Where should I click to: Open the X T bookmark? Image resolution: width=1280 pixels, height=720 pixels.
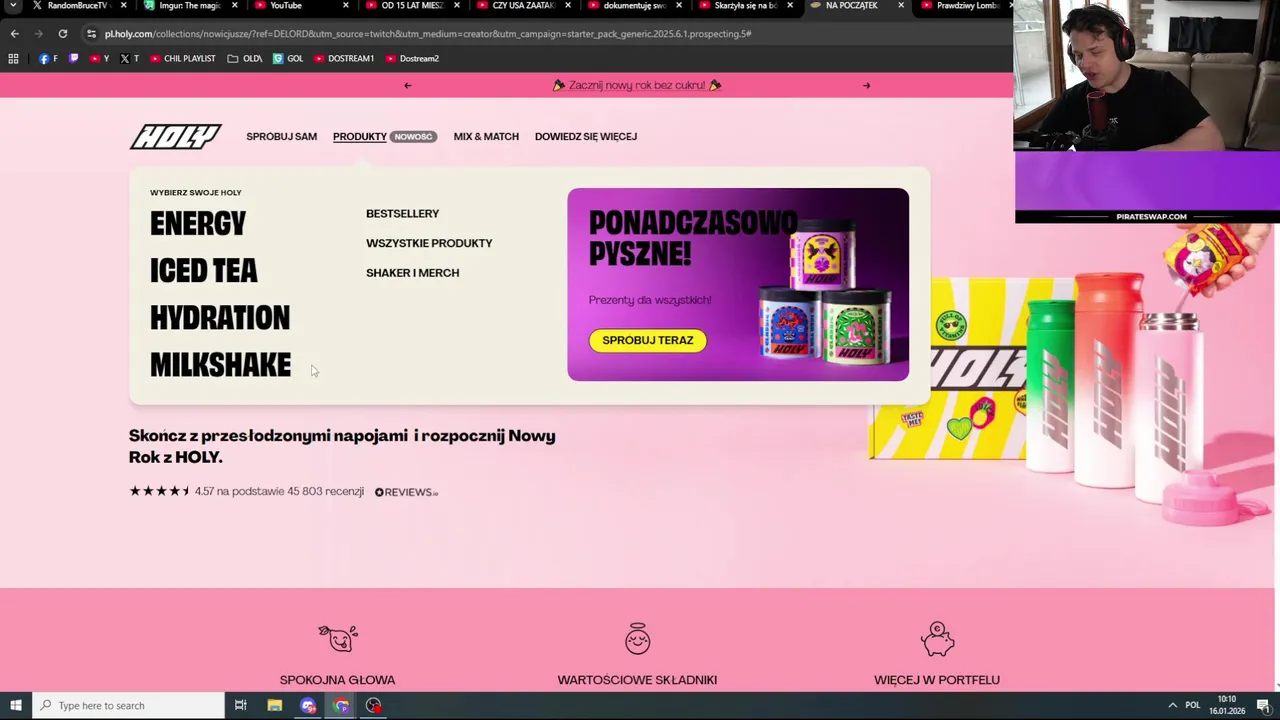coord(129,58)
